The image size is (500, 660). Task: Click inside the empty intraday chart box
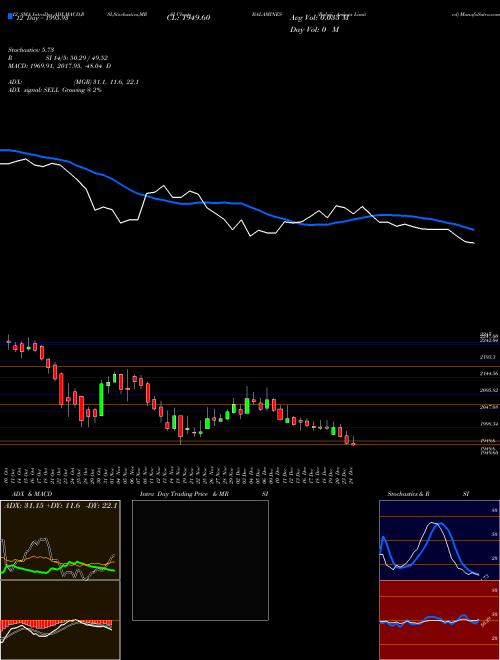point(200,560)
